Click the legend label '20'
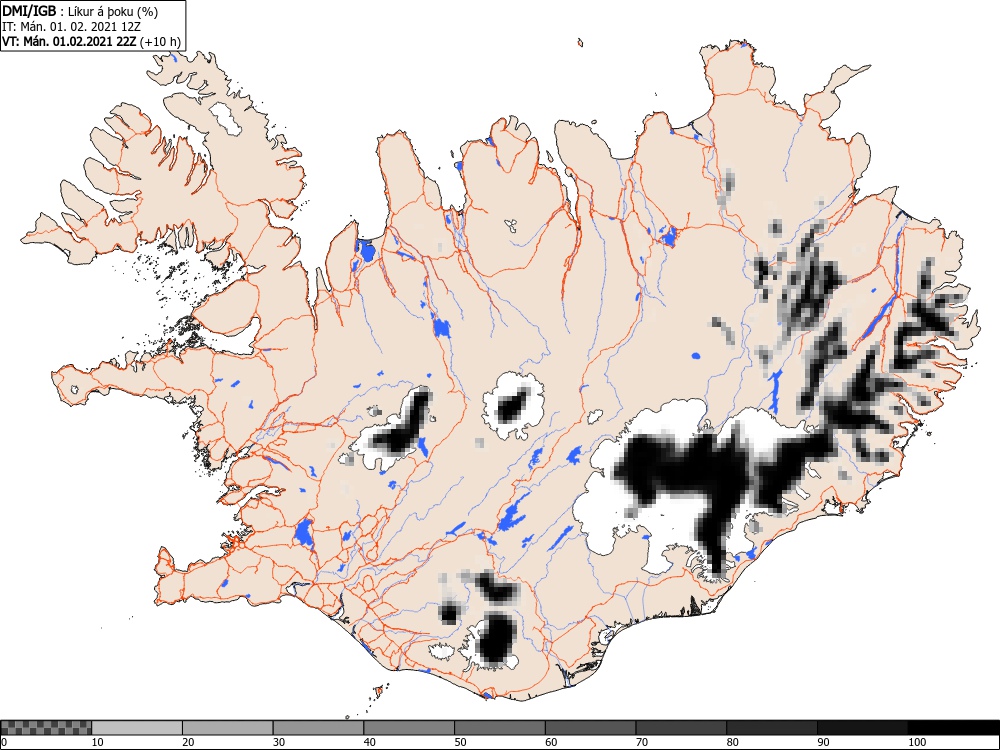Screen dimensions: 1000x750 coord(188,742)
